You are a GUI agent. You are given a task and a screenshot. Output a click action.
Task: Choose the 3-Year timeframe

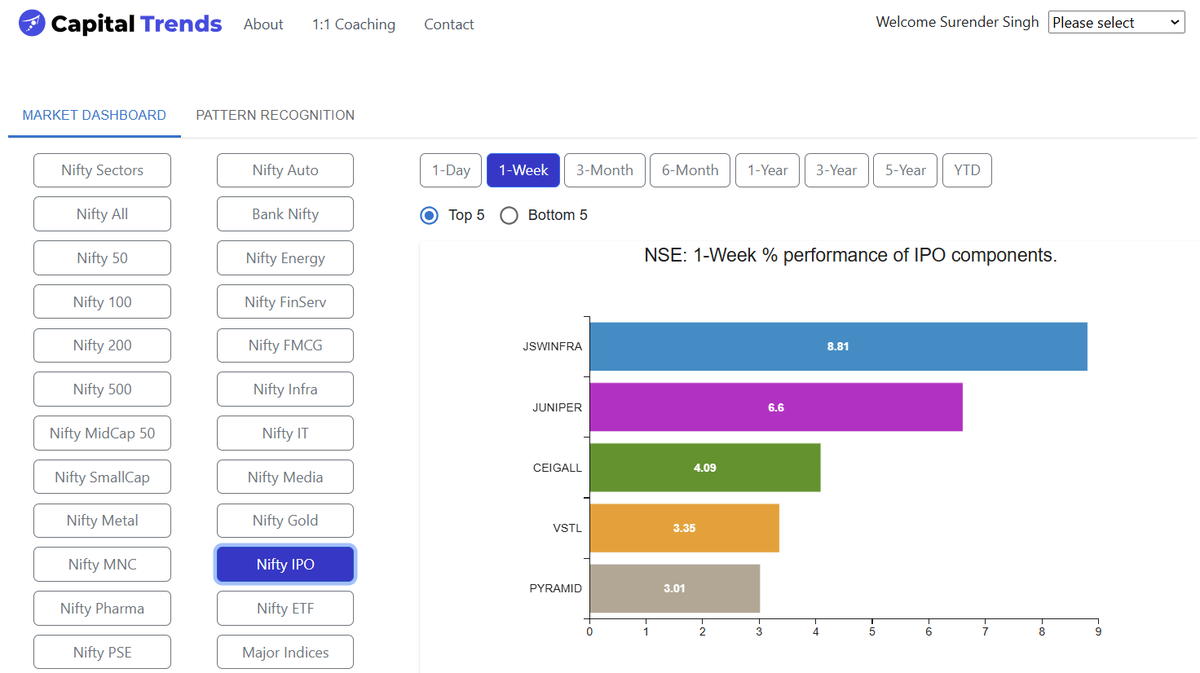click(836, 170)
